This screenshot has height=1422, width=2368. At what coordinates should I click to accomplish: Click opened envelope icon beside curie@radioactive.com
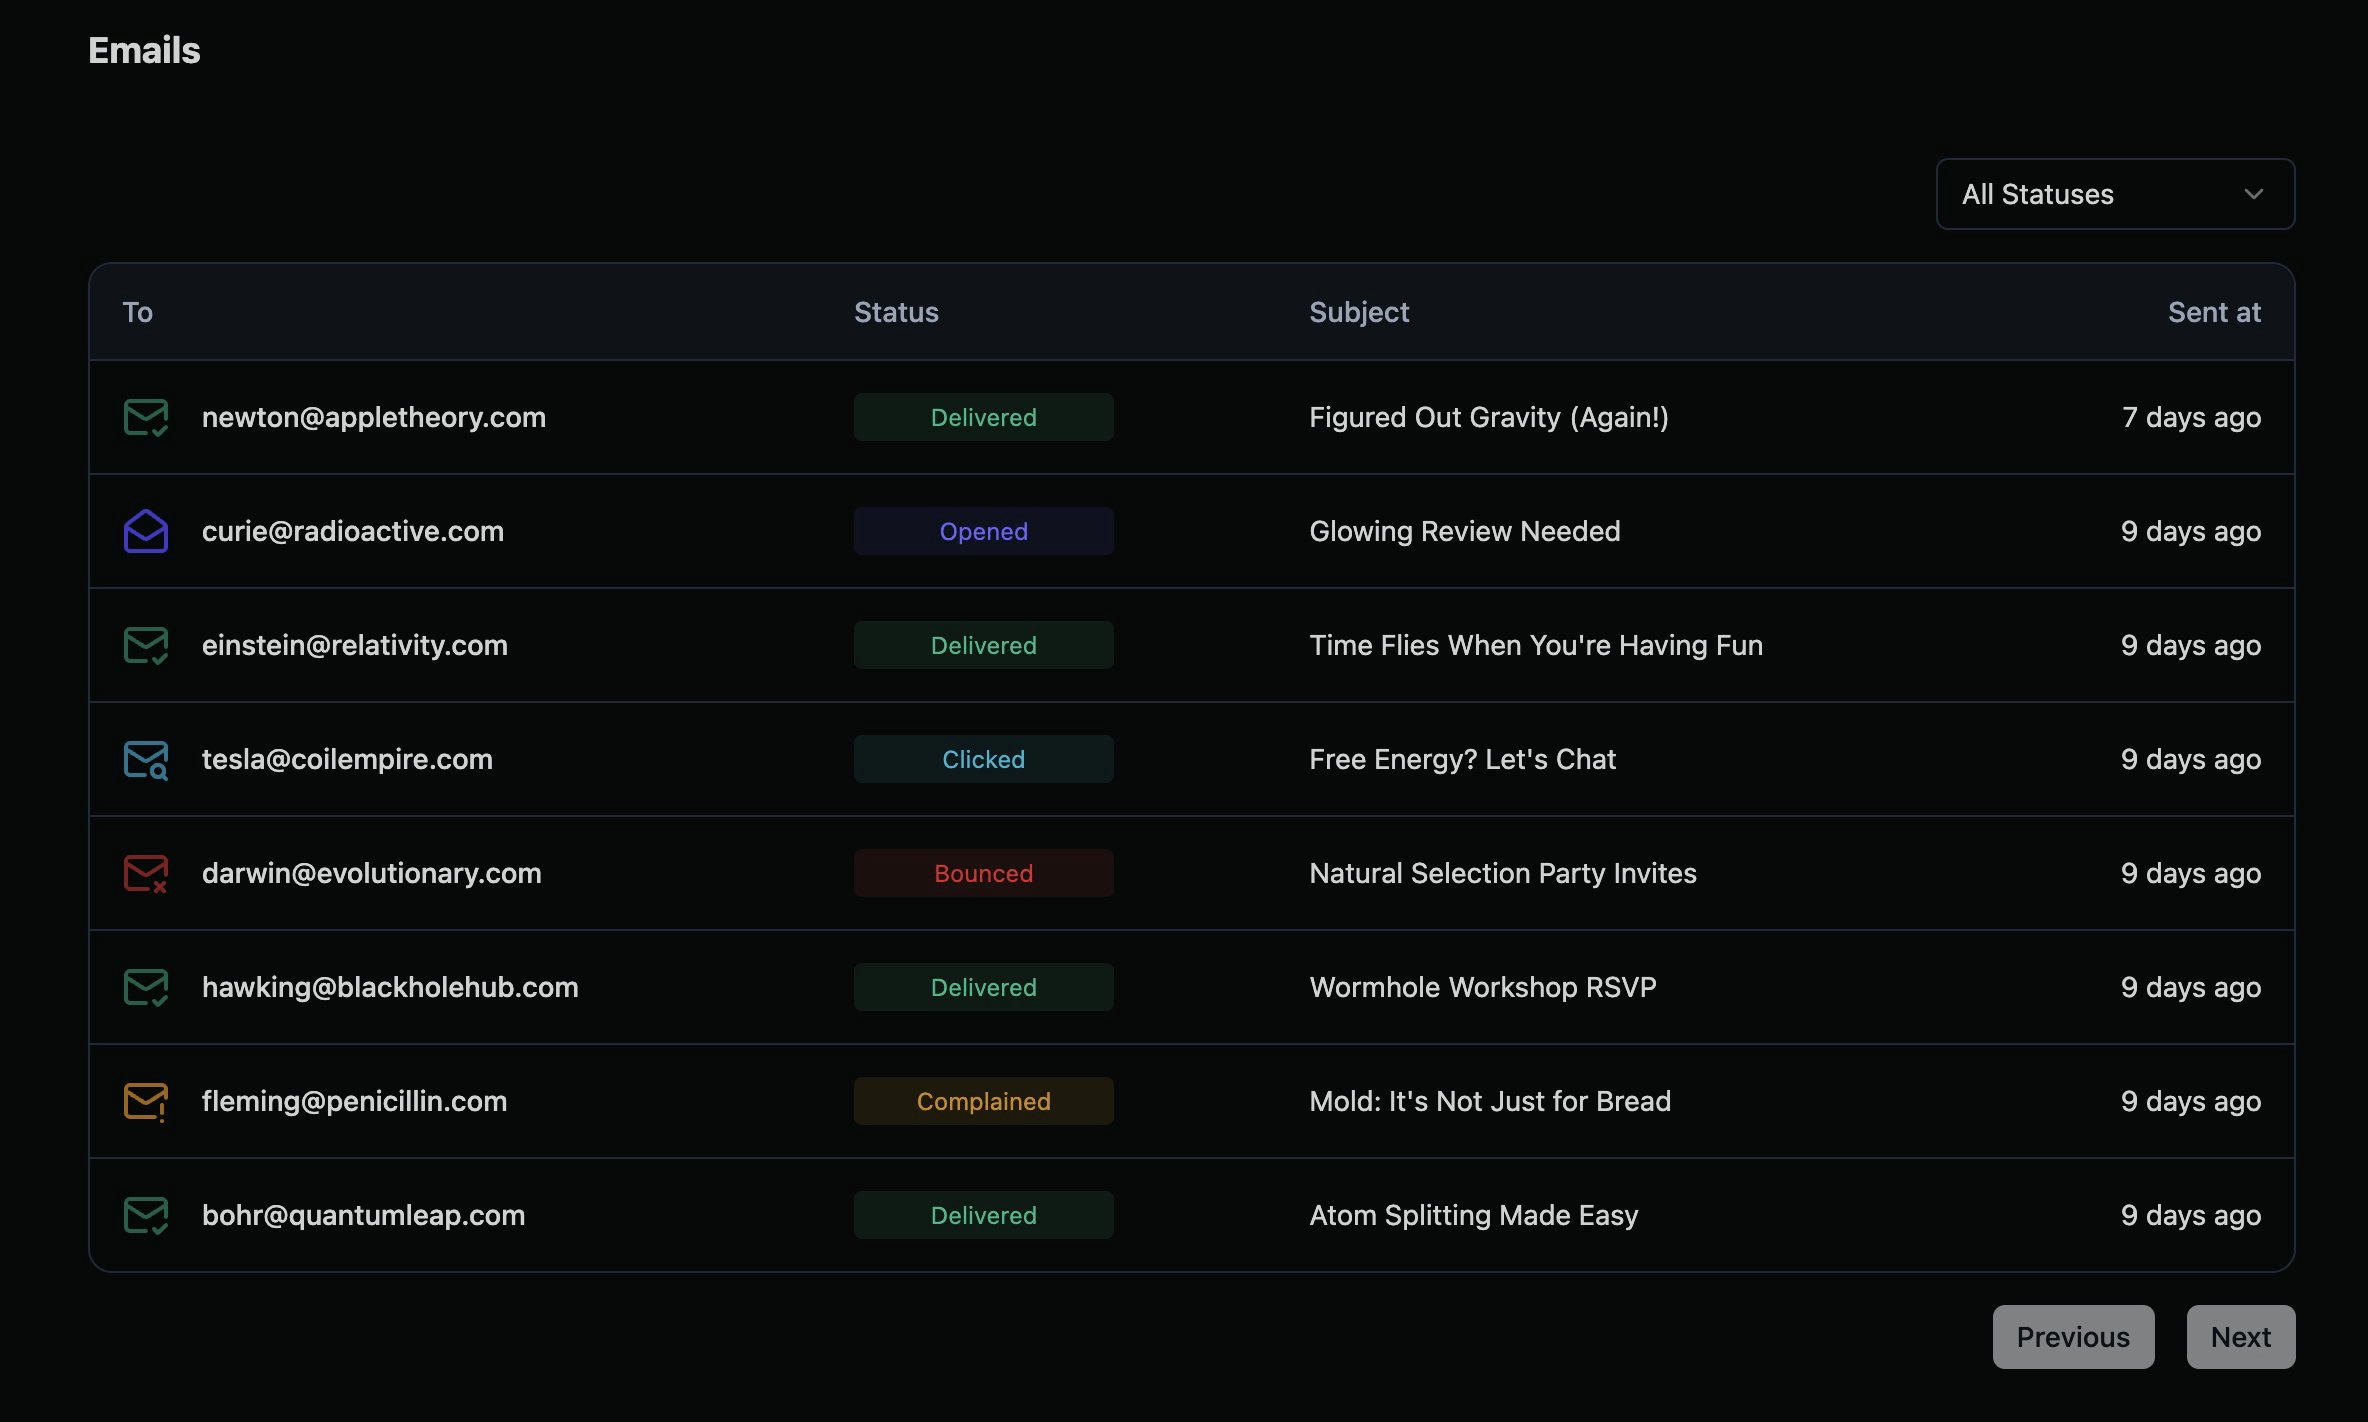click(x=145, y=531)
